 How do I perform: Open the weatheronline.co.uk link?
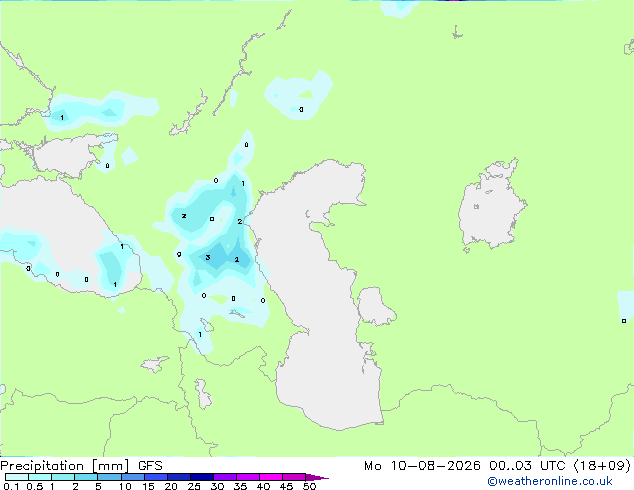550,481
